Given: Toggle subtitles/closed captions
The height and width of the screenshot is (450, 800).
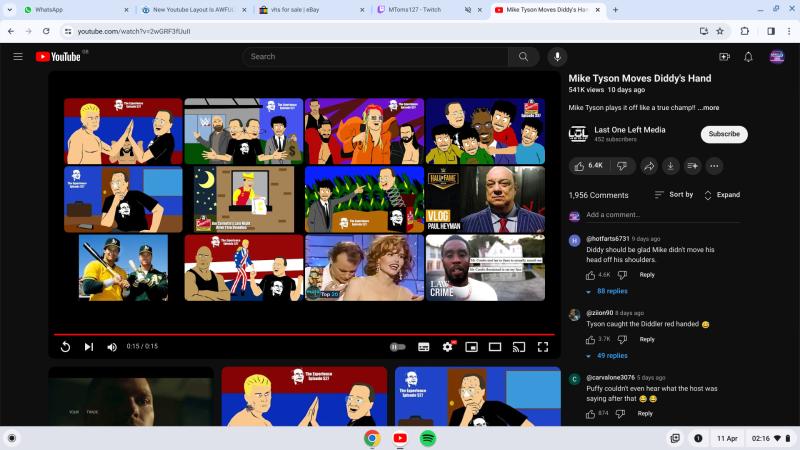Looking at the screenshot, I should tap(423, 347).
